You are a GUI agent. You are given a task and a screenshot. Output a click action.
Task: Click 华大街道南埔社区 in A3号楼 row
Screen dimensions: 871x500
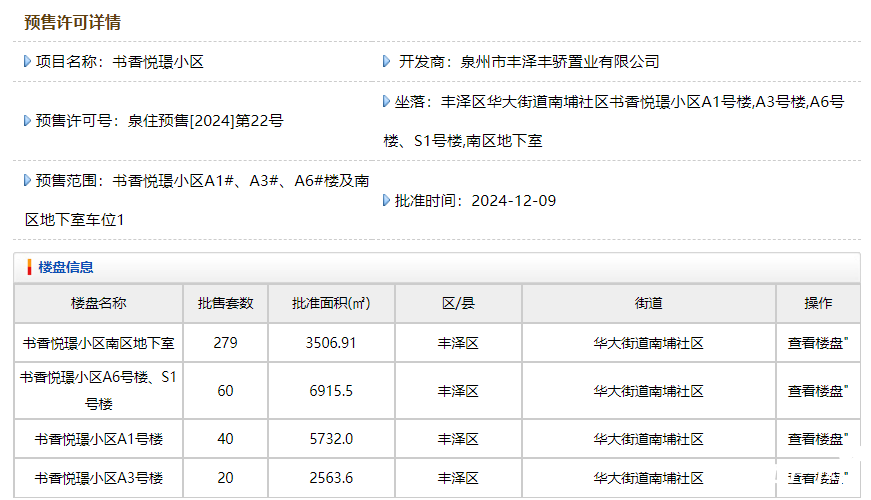click(649, 478)
